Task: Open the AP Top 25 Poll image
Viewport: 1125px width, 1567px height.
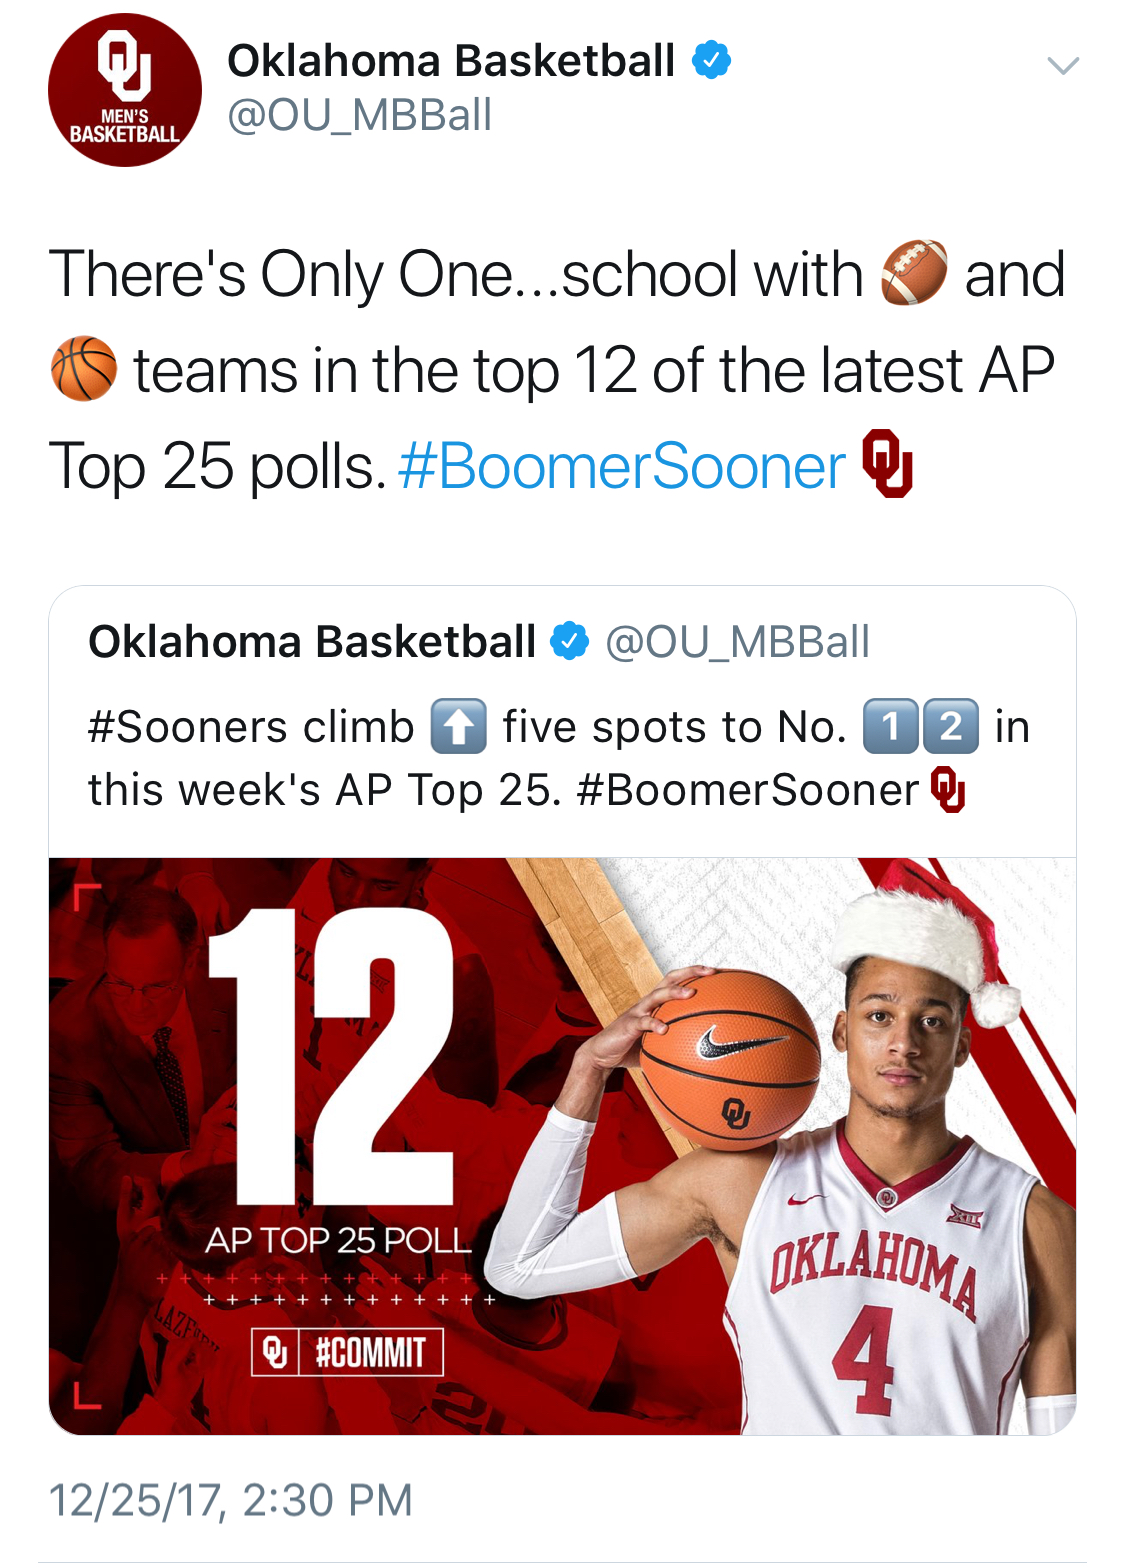Action: (x=562, y=1146)
